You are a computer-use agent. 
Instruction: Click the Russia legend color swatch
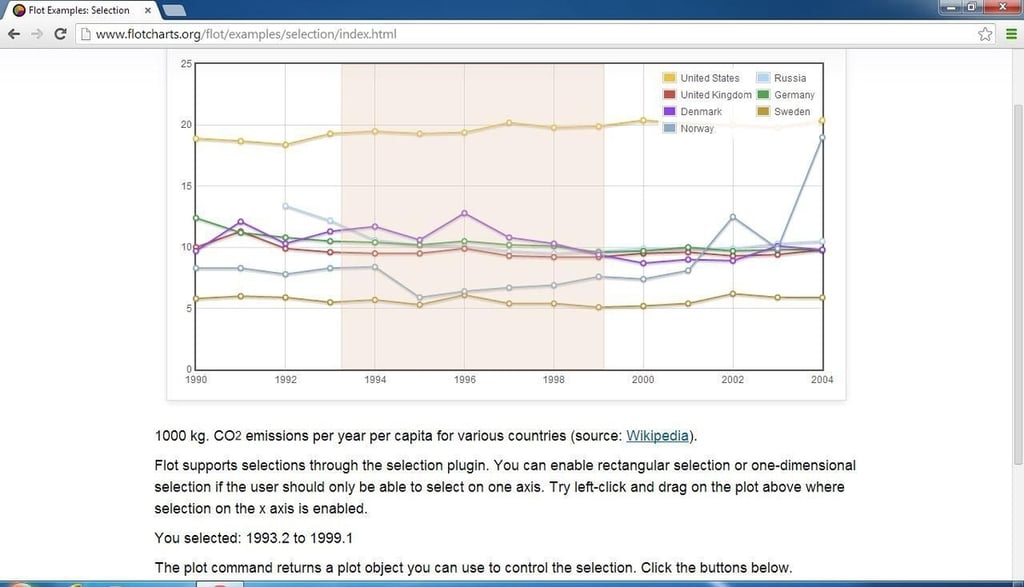pos(763,78)
